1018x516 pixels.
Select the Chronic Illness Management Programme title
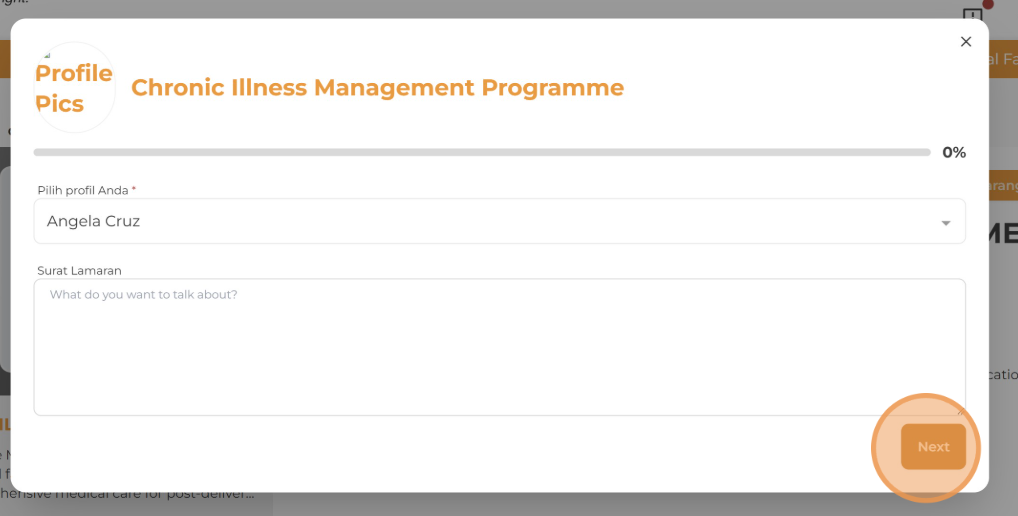tap(377, 88)
